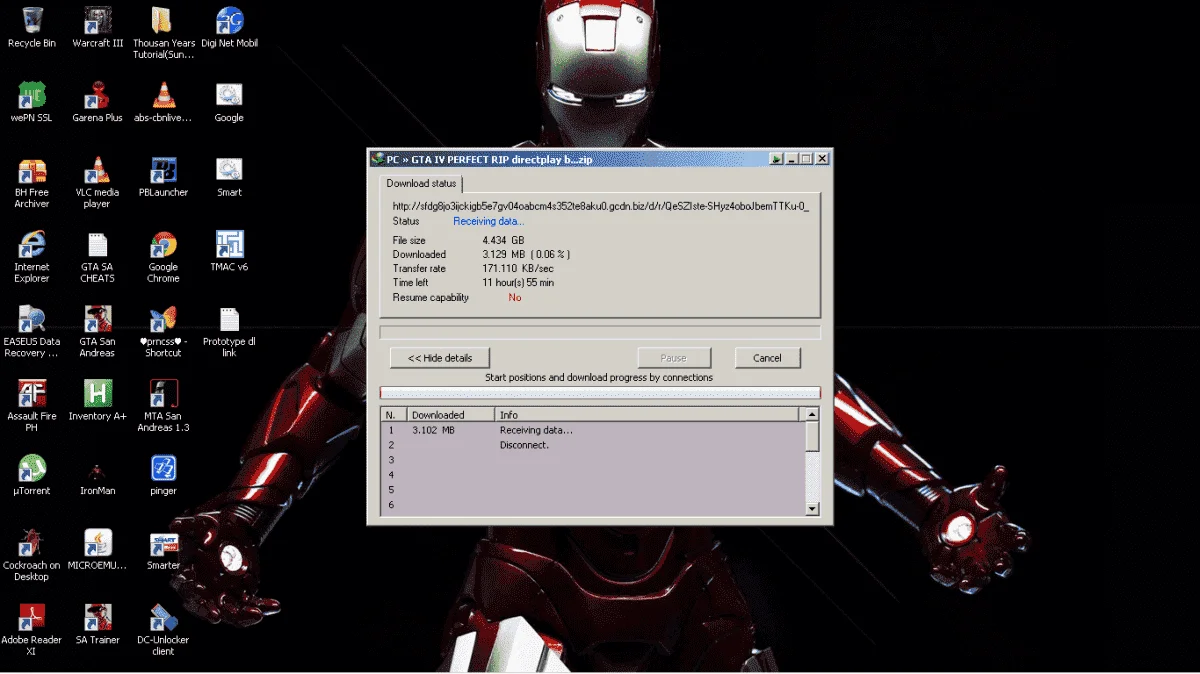Launch the SA Trainer shortcut

pos(98,624)
